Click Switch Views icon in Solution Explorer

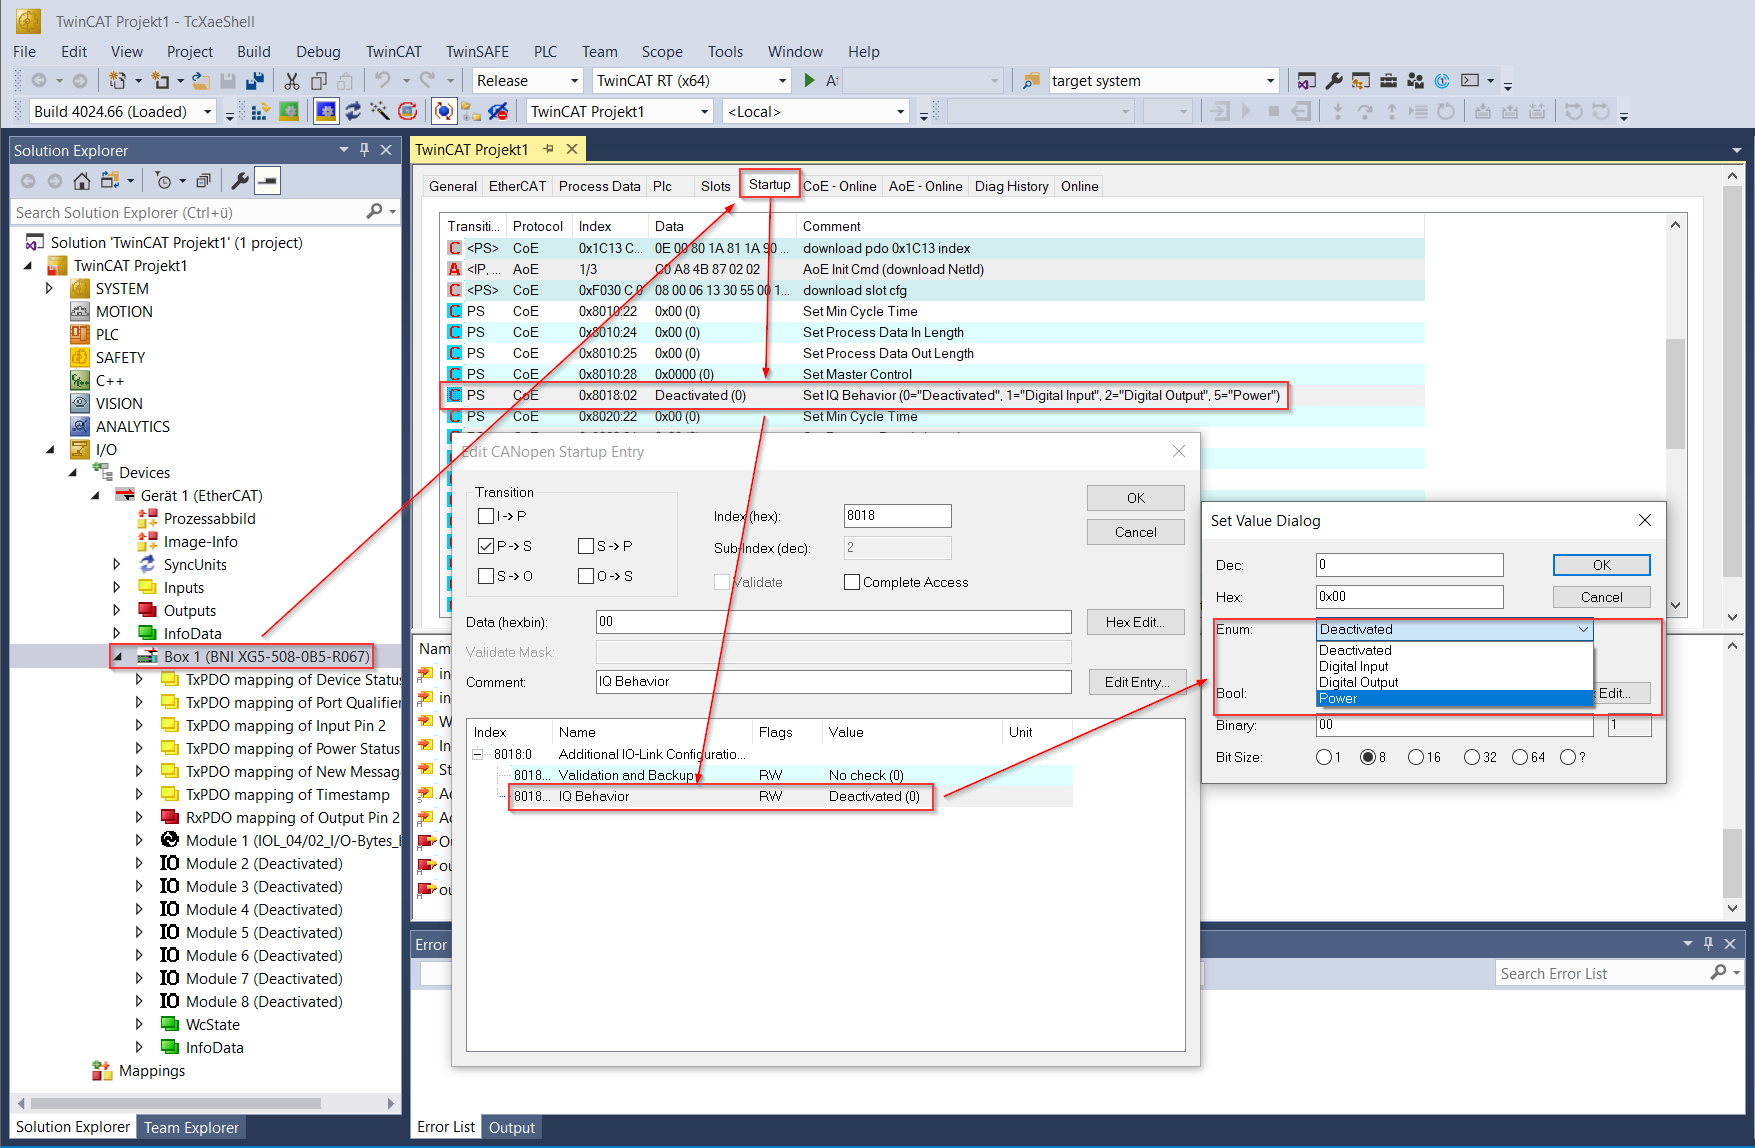(x=111, y=181)
